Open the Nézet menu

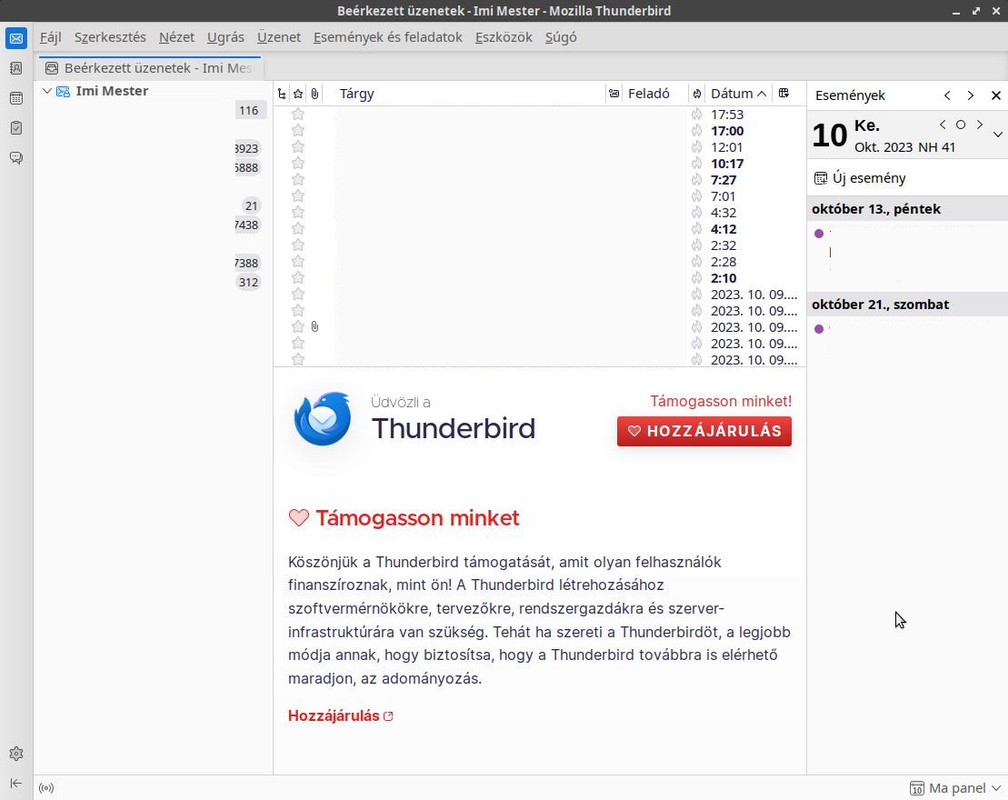[177, 37]
